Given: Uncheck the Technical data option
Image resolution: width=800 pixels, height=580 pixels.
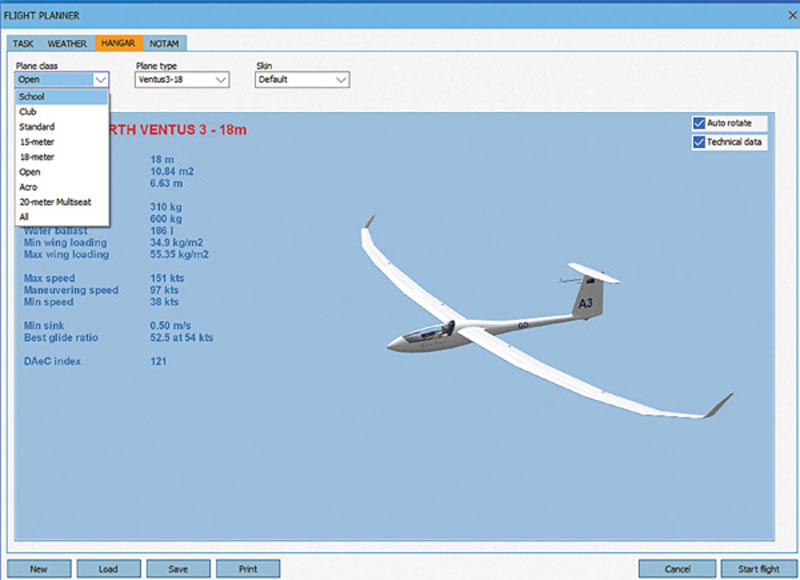Looking at the screenshot, I should click(x=697, y=141).
